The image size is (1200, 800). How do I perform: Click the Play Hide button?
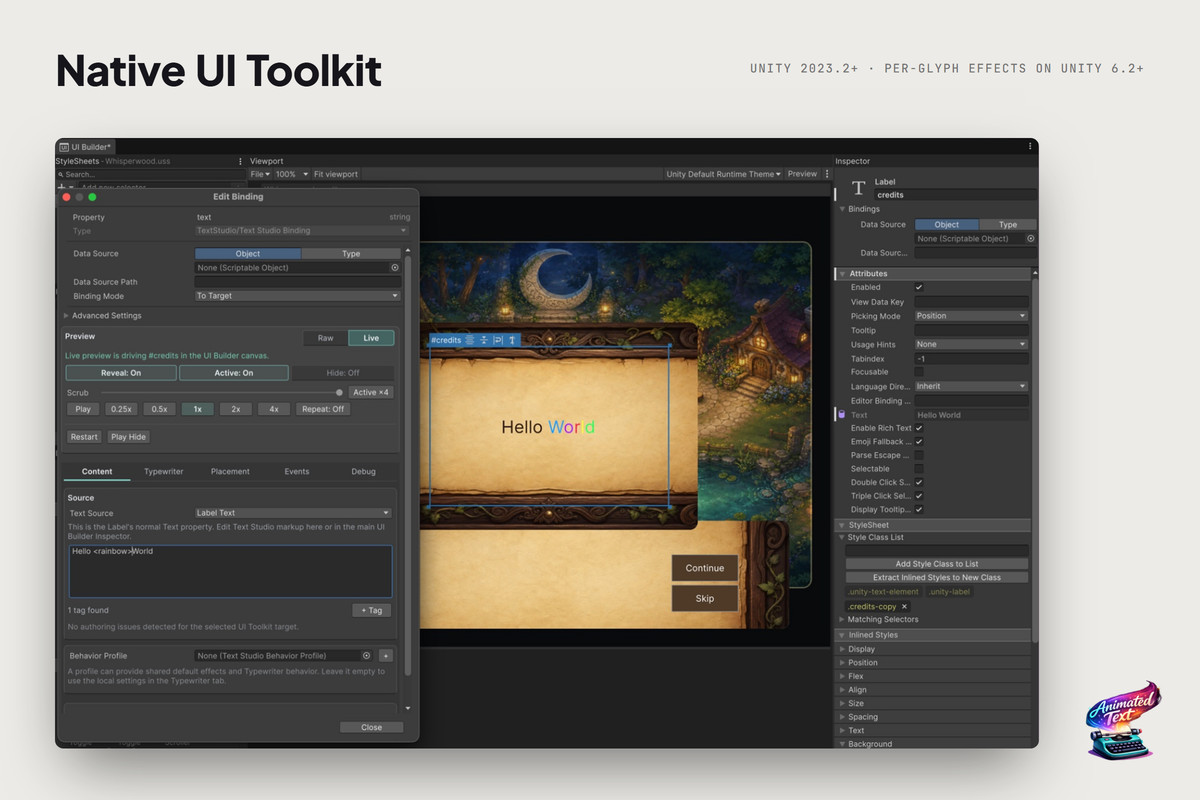(x=128, y=437)
